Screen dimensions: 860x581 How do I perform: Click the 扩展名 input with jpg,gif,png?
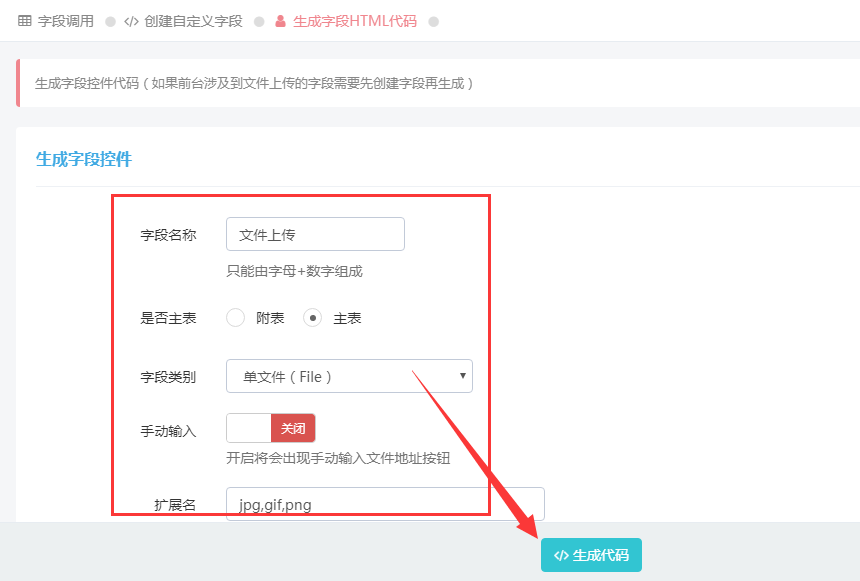385,504
